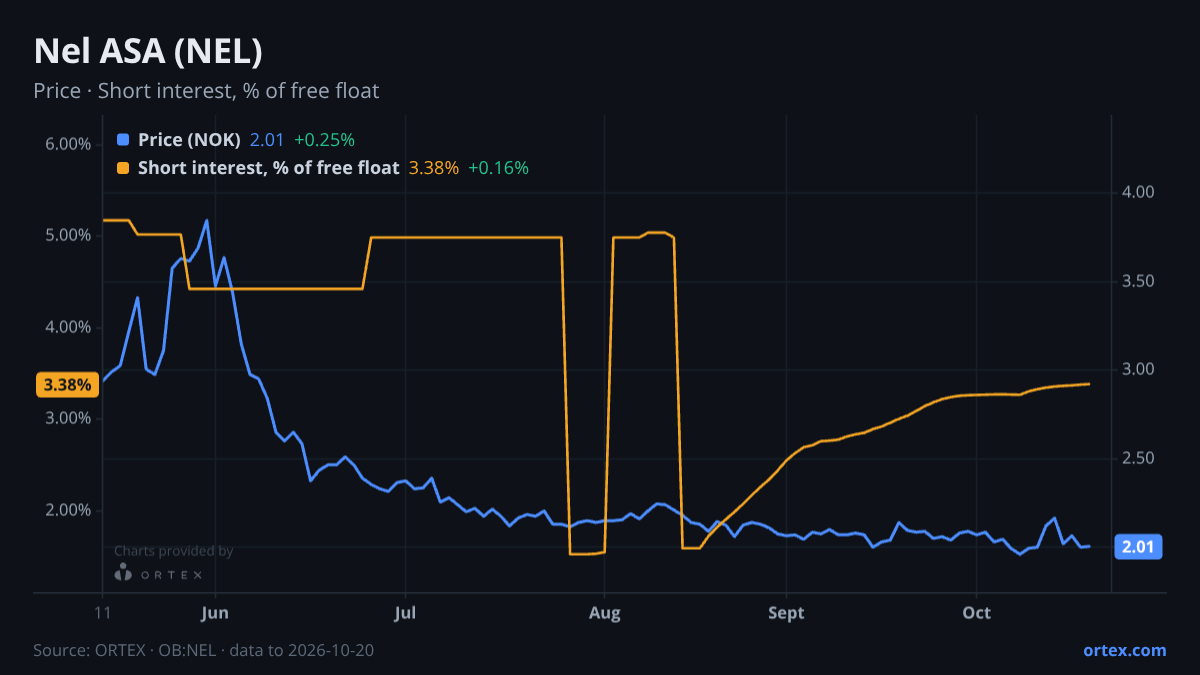
Task: Open the ortex.com link
Action: [x=1124, y=650]
